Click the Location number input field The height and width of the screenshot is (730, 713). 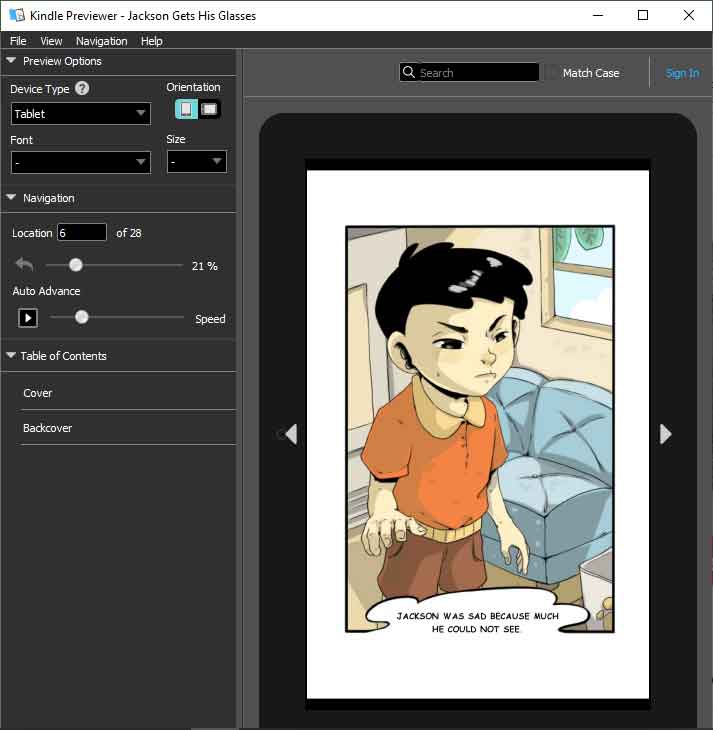[x=81, y=232]
